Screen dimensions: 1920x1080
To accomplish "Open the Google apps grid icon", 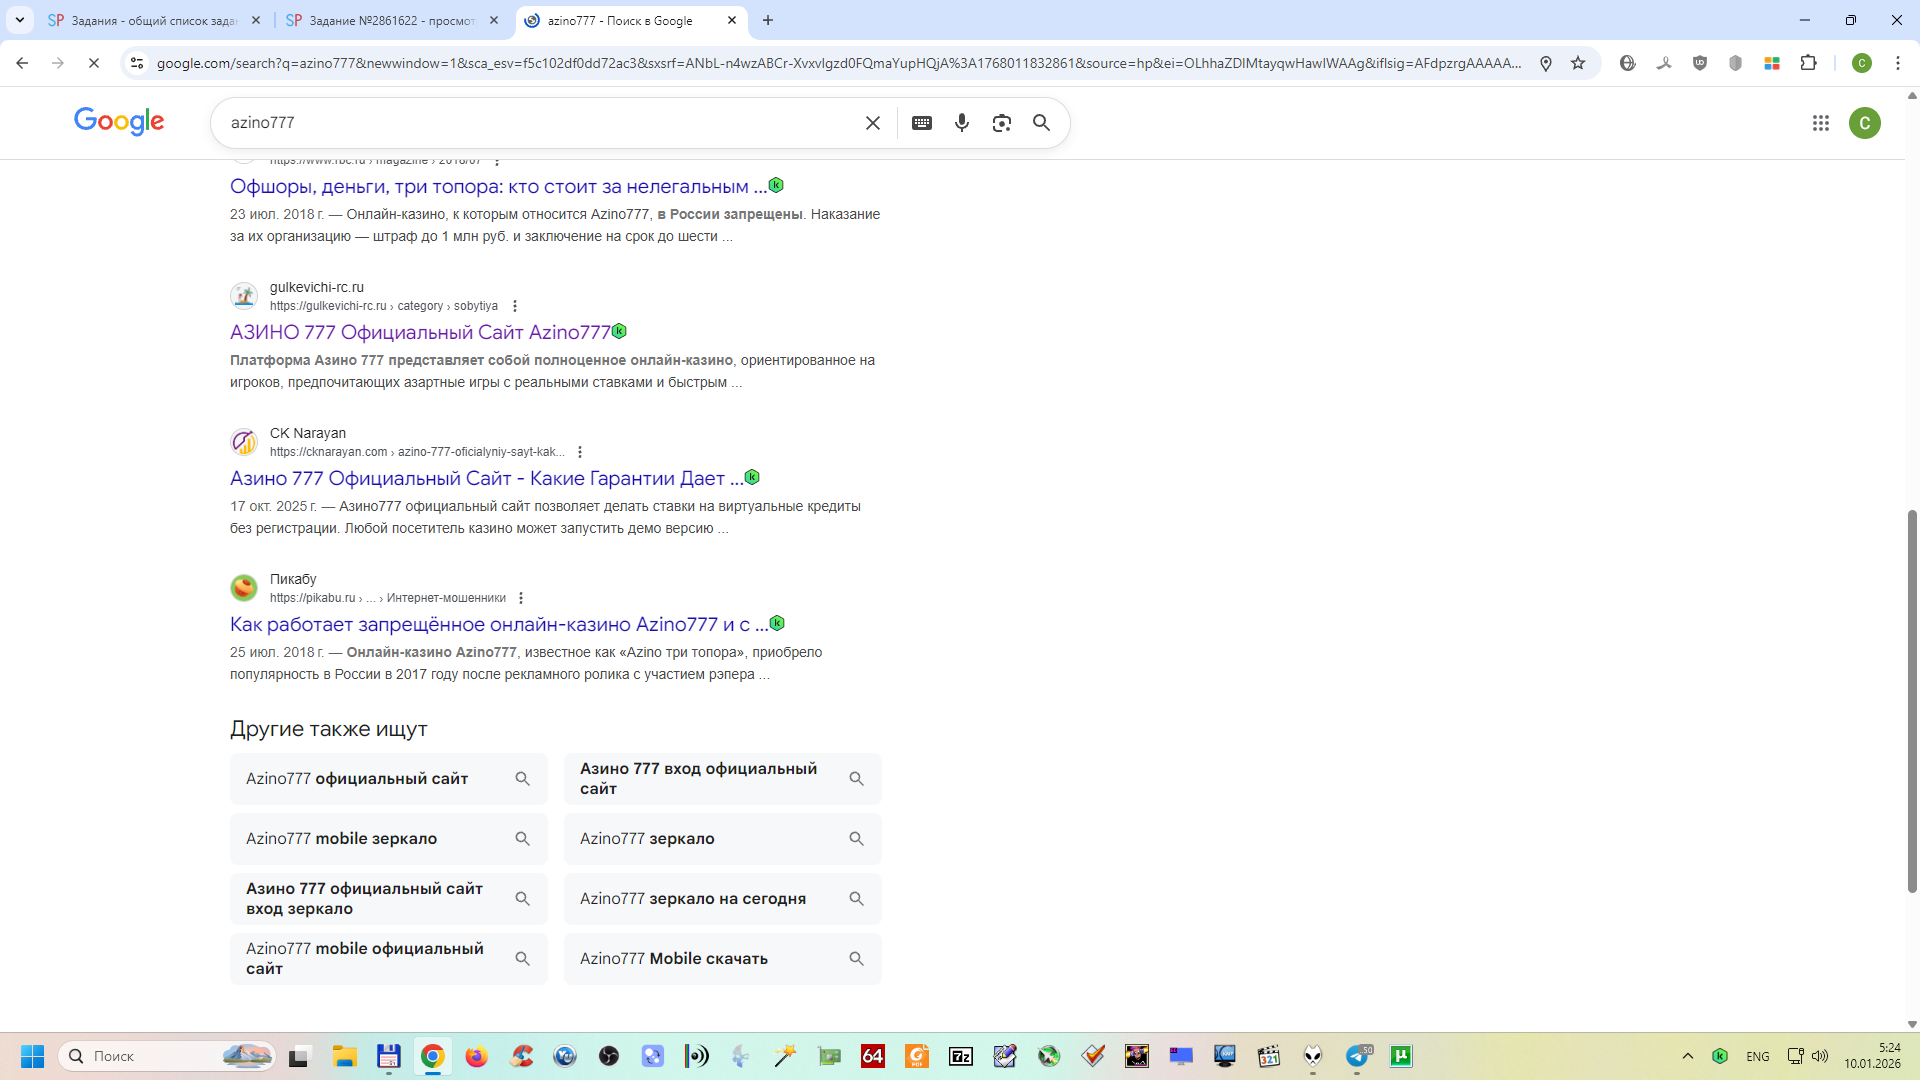I will (1820, 123).
